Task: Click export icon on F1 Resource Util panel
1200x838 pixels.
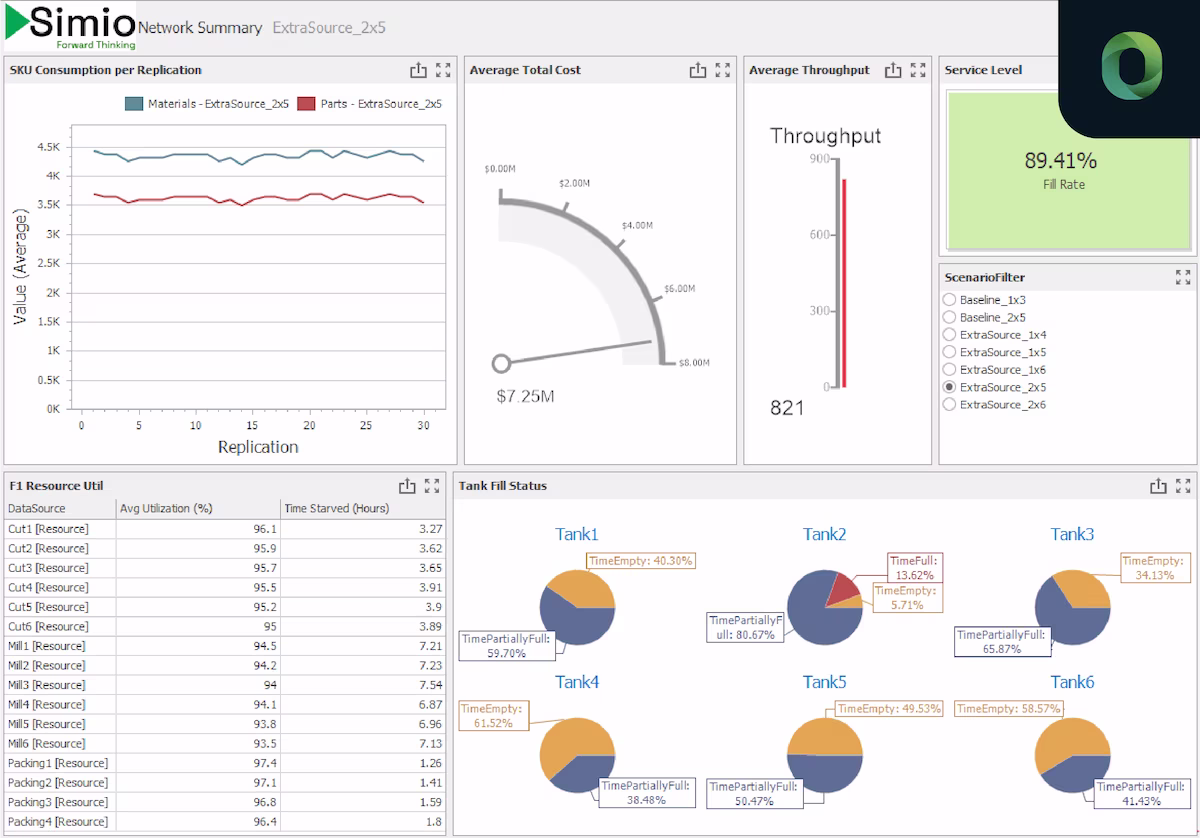Action: pyautogui.click(x=407, y=486)
